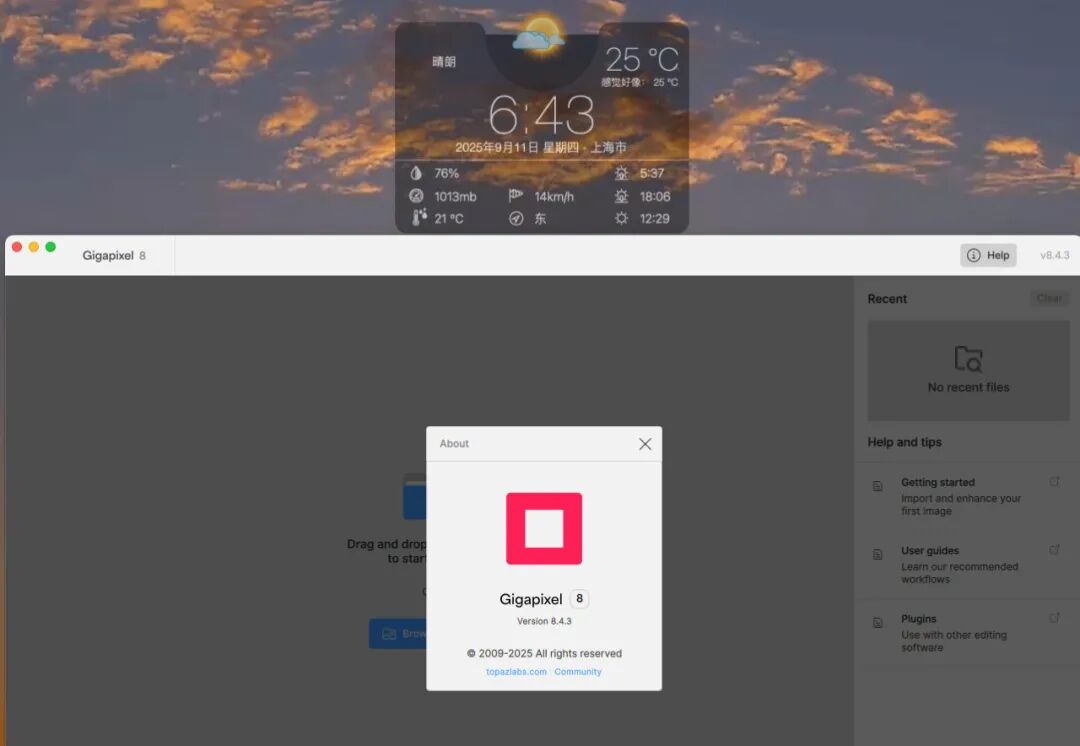Click the Getting started document icon
Screen dimensions: 1080x746
click(878, 486)
